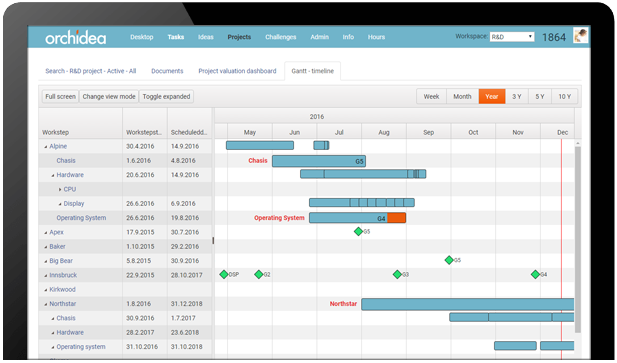
Task: Click the Chasis gantt bar labeled G5
Action: [x=319, y=161]
